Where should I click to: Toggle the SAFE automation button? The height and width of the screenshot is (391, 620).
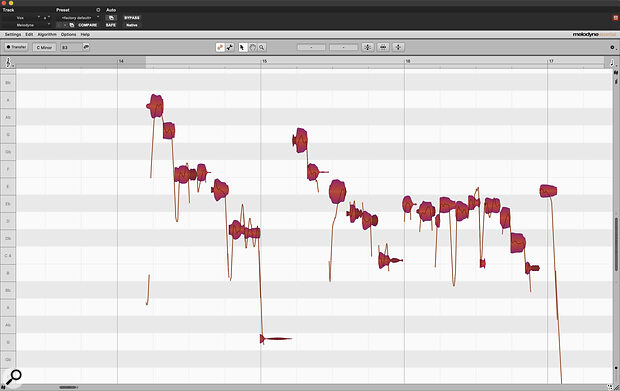pyautogui.click(x=111, y=25)
